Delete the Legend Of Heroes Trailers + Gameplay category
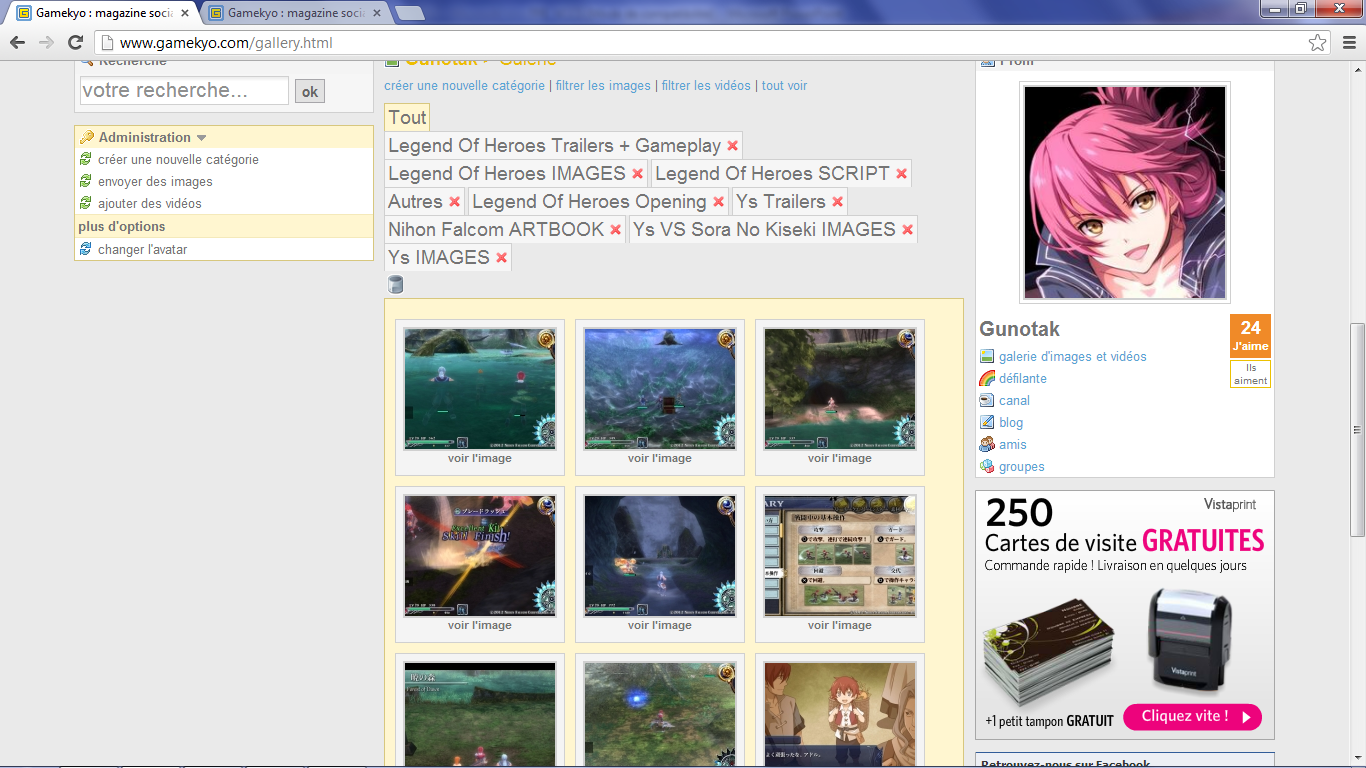The image size is (1366, 768). (x=732, y=146)
